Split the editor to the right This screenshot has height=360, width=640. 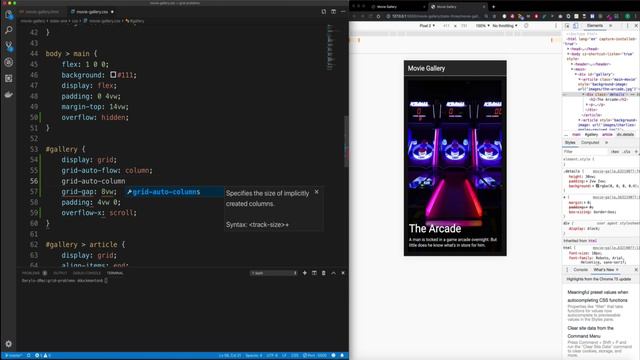333,12
